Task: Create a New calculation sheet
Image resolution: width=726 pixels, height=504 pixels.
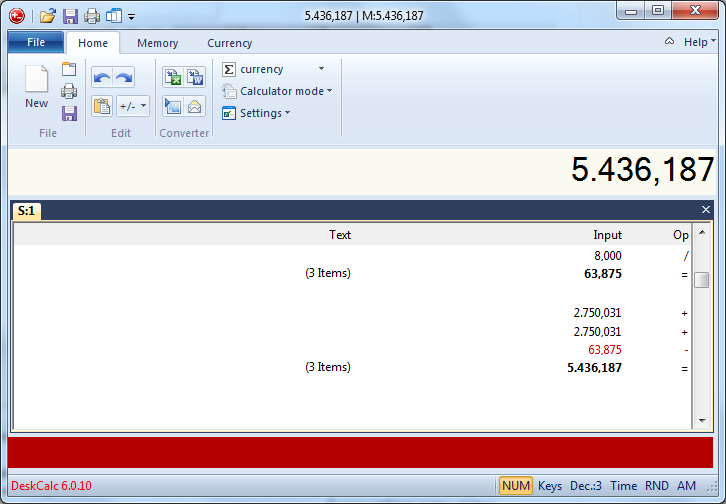Action: pyautogui.click(x=36, y=87)
